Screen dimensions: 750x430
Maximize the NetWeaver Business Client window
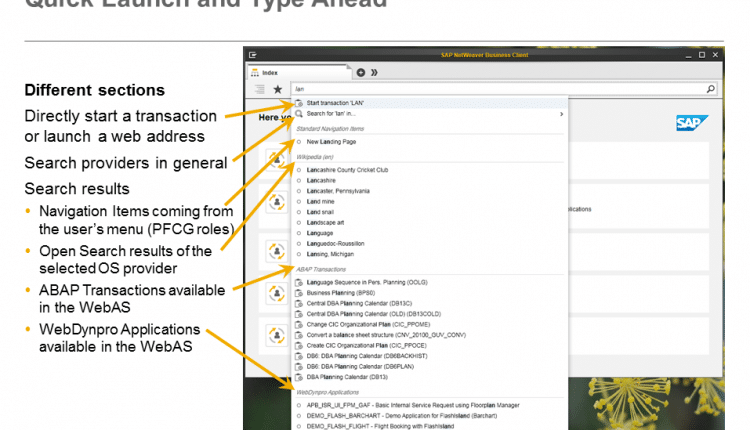click(702, 55)
